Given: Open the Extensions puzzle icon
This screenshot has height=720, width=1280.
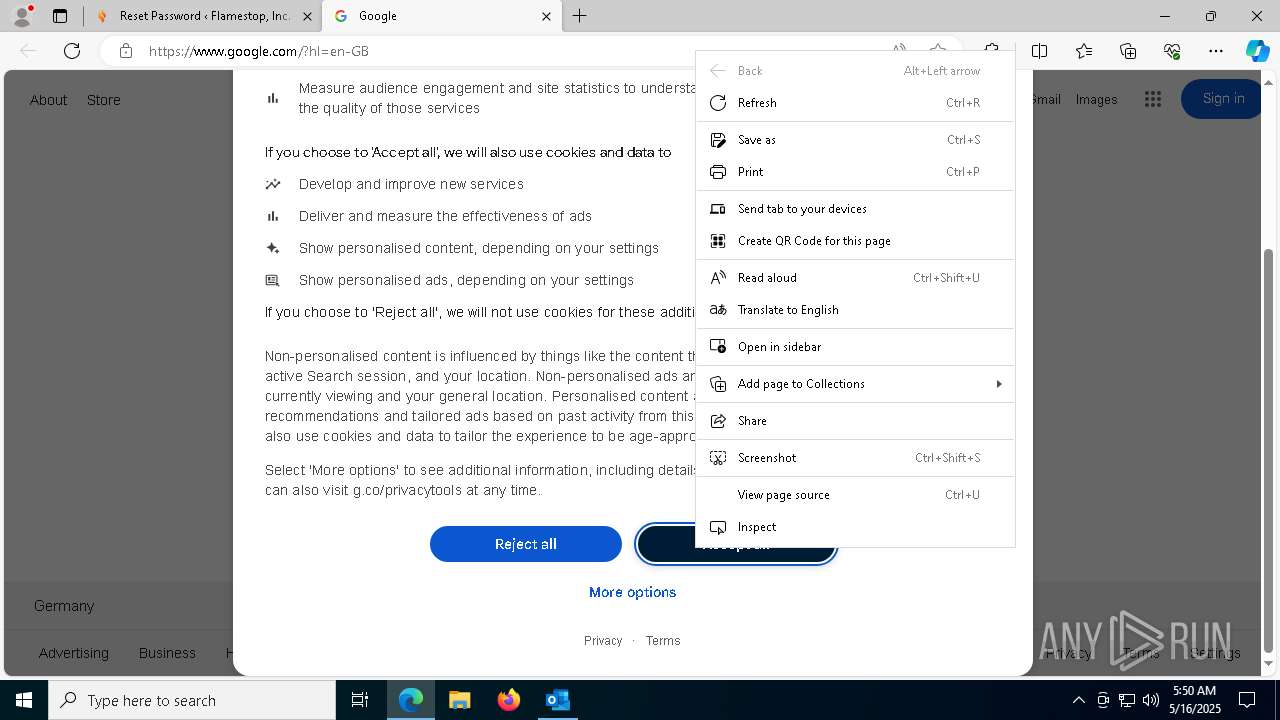Looking at the screenshot, I should (991, 51).
